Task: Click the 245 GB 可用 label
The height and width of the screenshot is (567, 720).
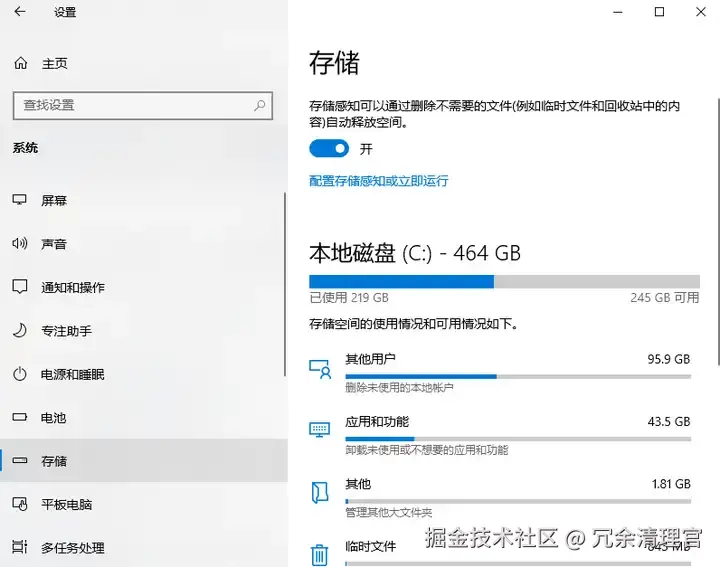Action: tap(664, 298)
